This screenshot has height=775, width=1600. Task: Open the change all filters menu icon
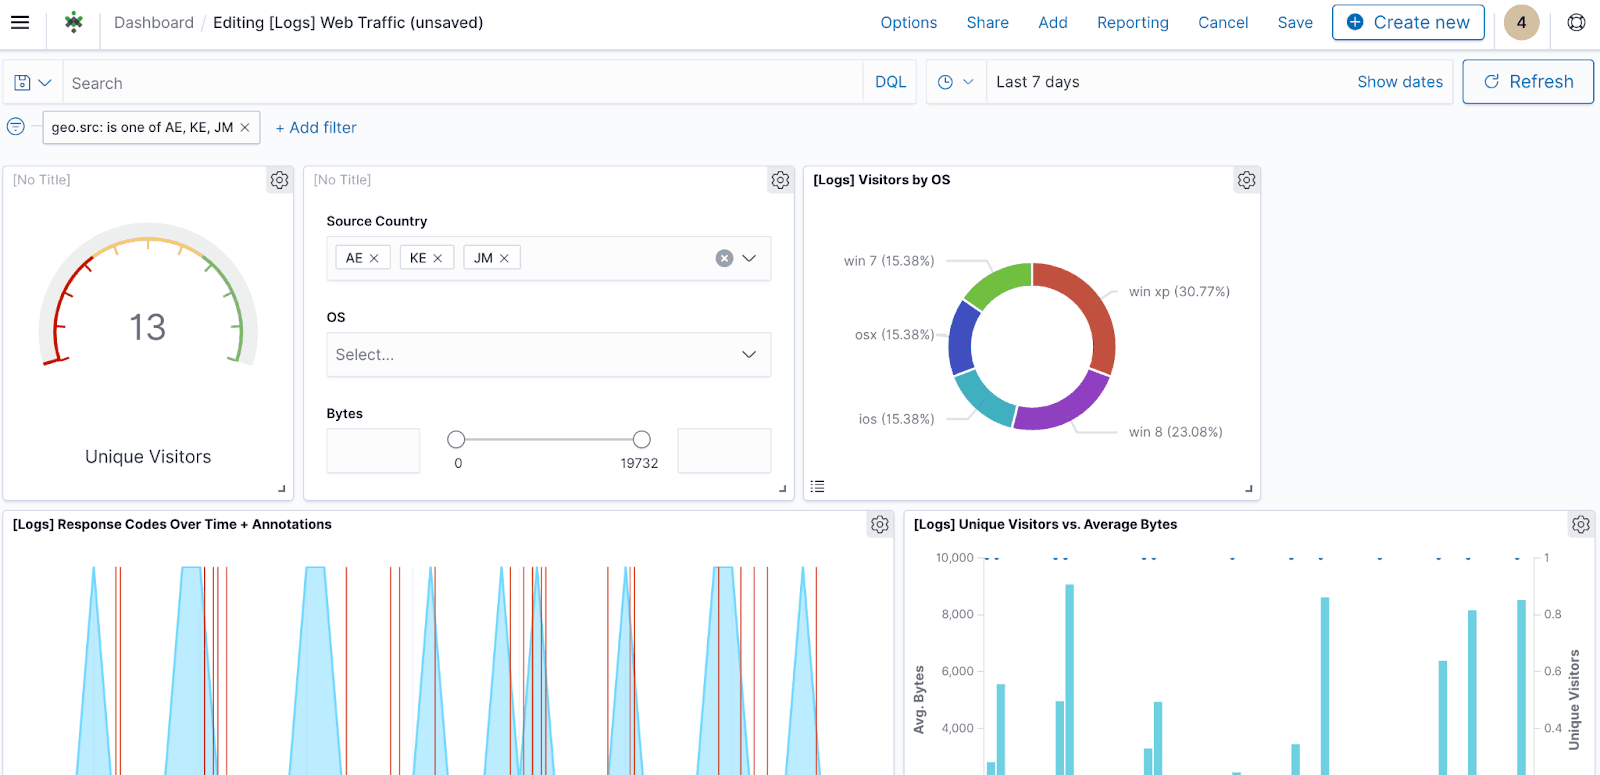pos(16,127)
